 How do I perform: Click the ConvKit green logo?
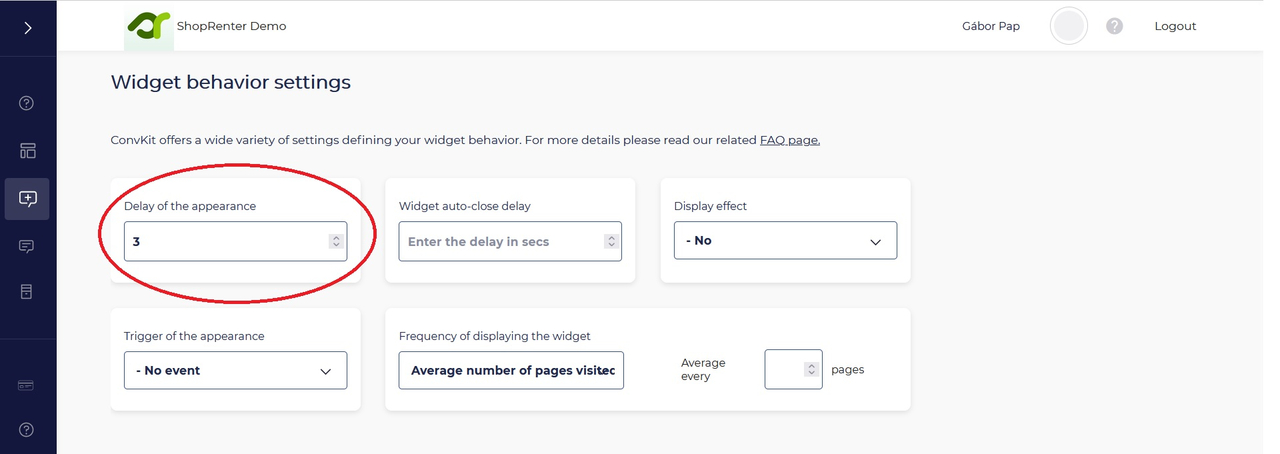[147, 27]
